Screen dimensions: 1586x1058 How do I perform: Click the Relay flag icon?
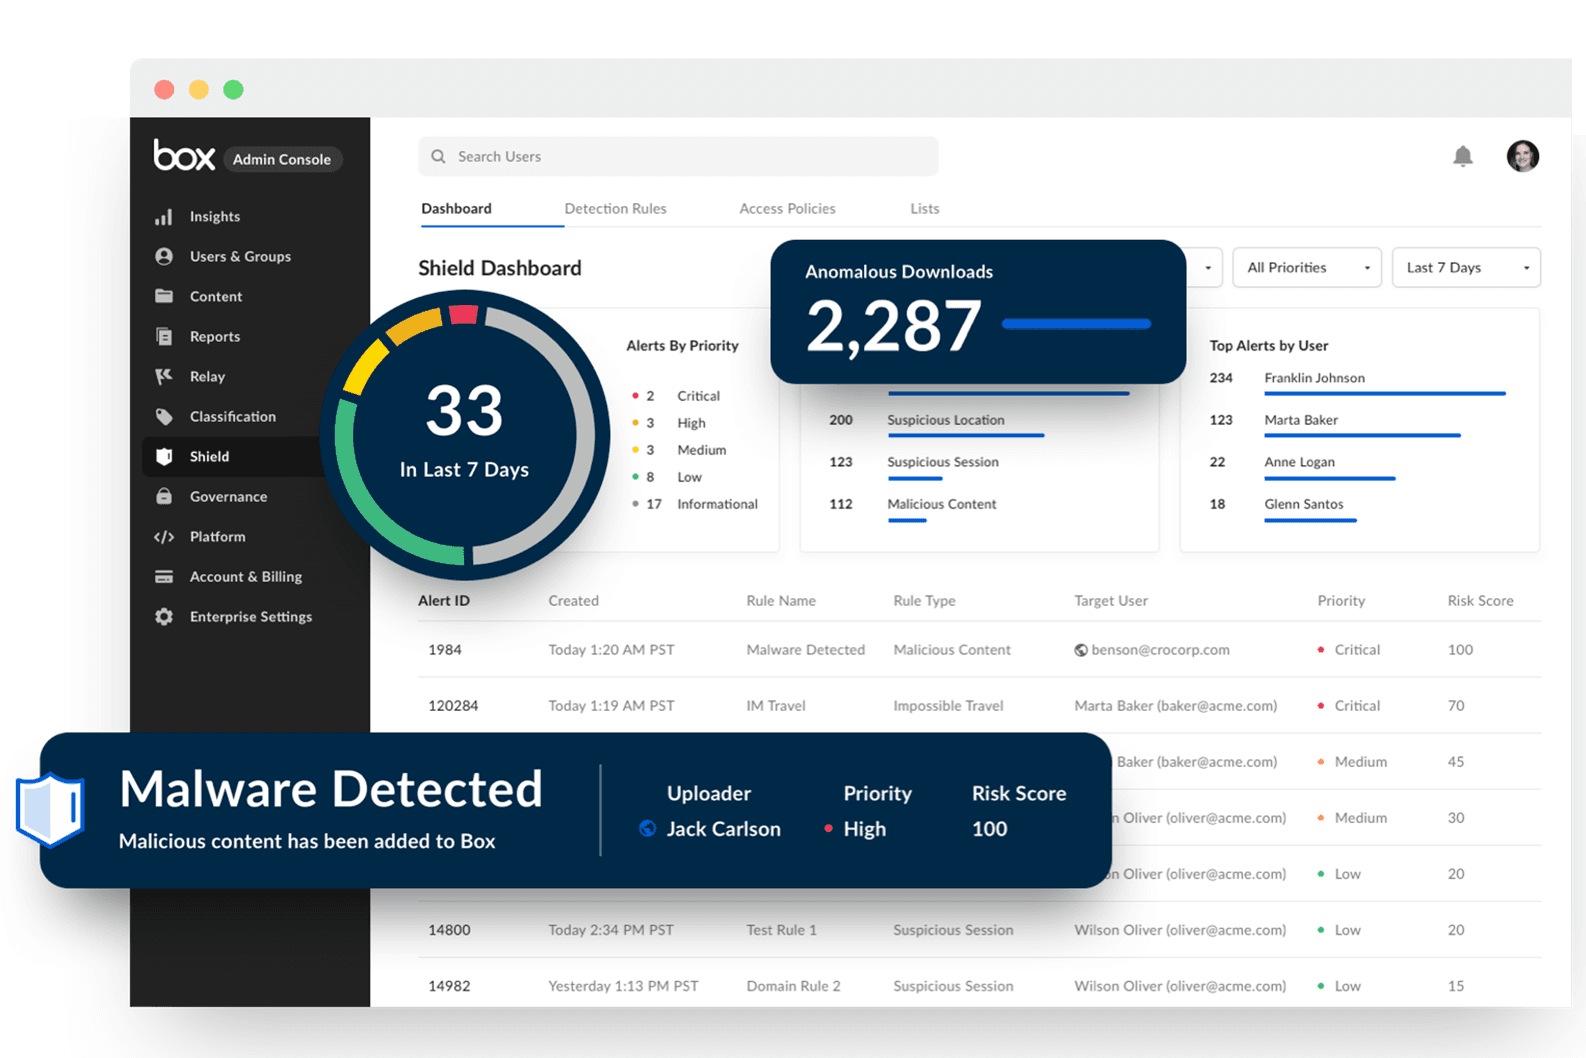click(x=164, y=377)
